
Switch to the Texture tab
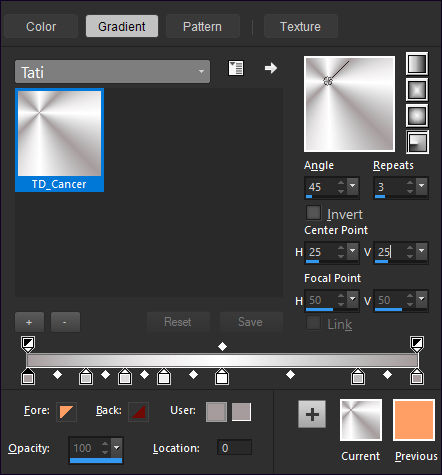(x=300, y=26)
